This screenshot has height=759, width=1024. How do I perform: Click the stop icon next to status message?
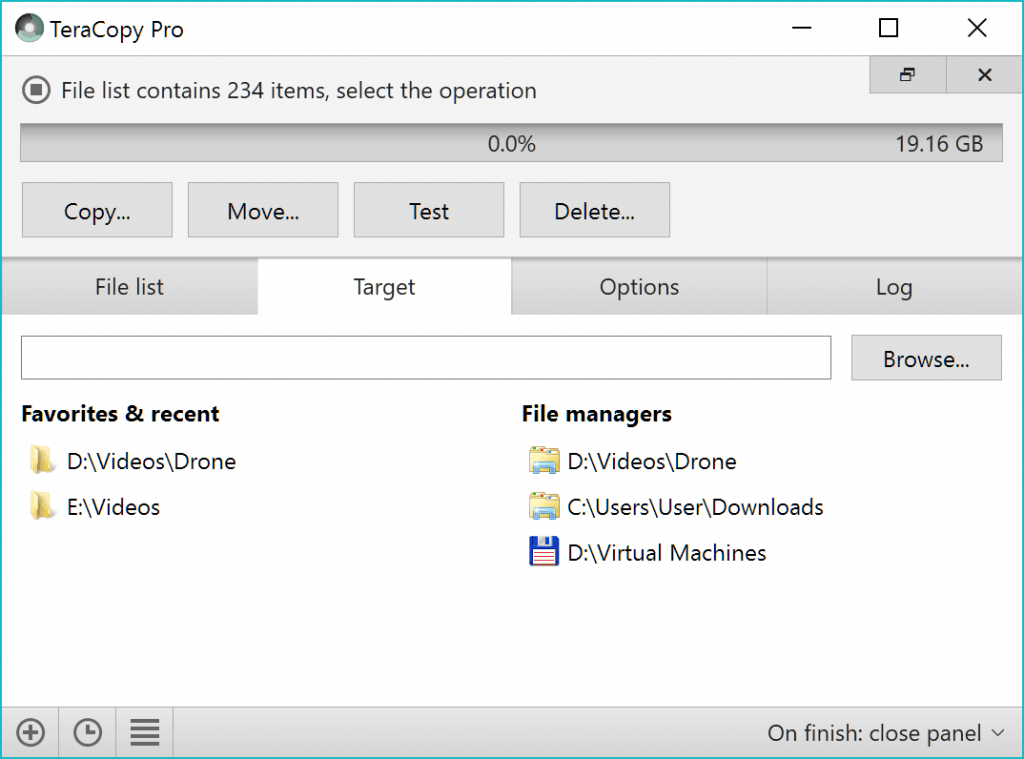37,90
